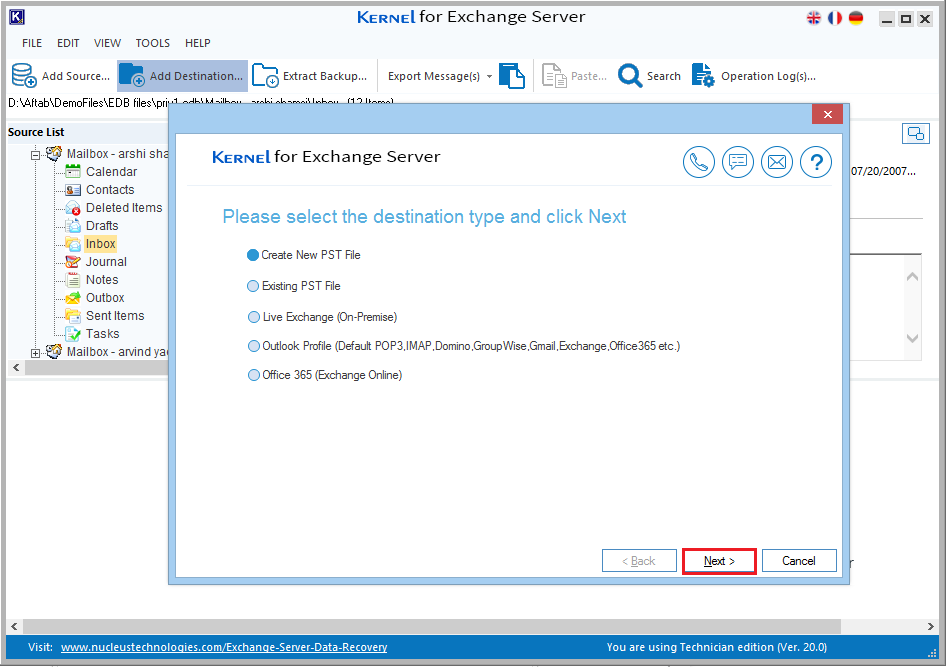Click bottom scrollbar right arrow

(930, 627)
